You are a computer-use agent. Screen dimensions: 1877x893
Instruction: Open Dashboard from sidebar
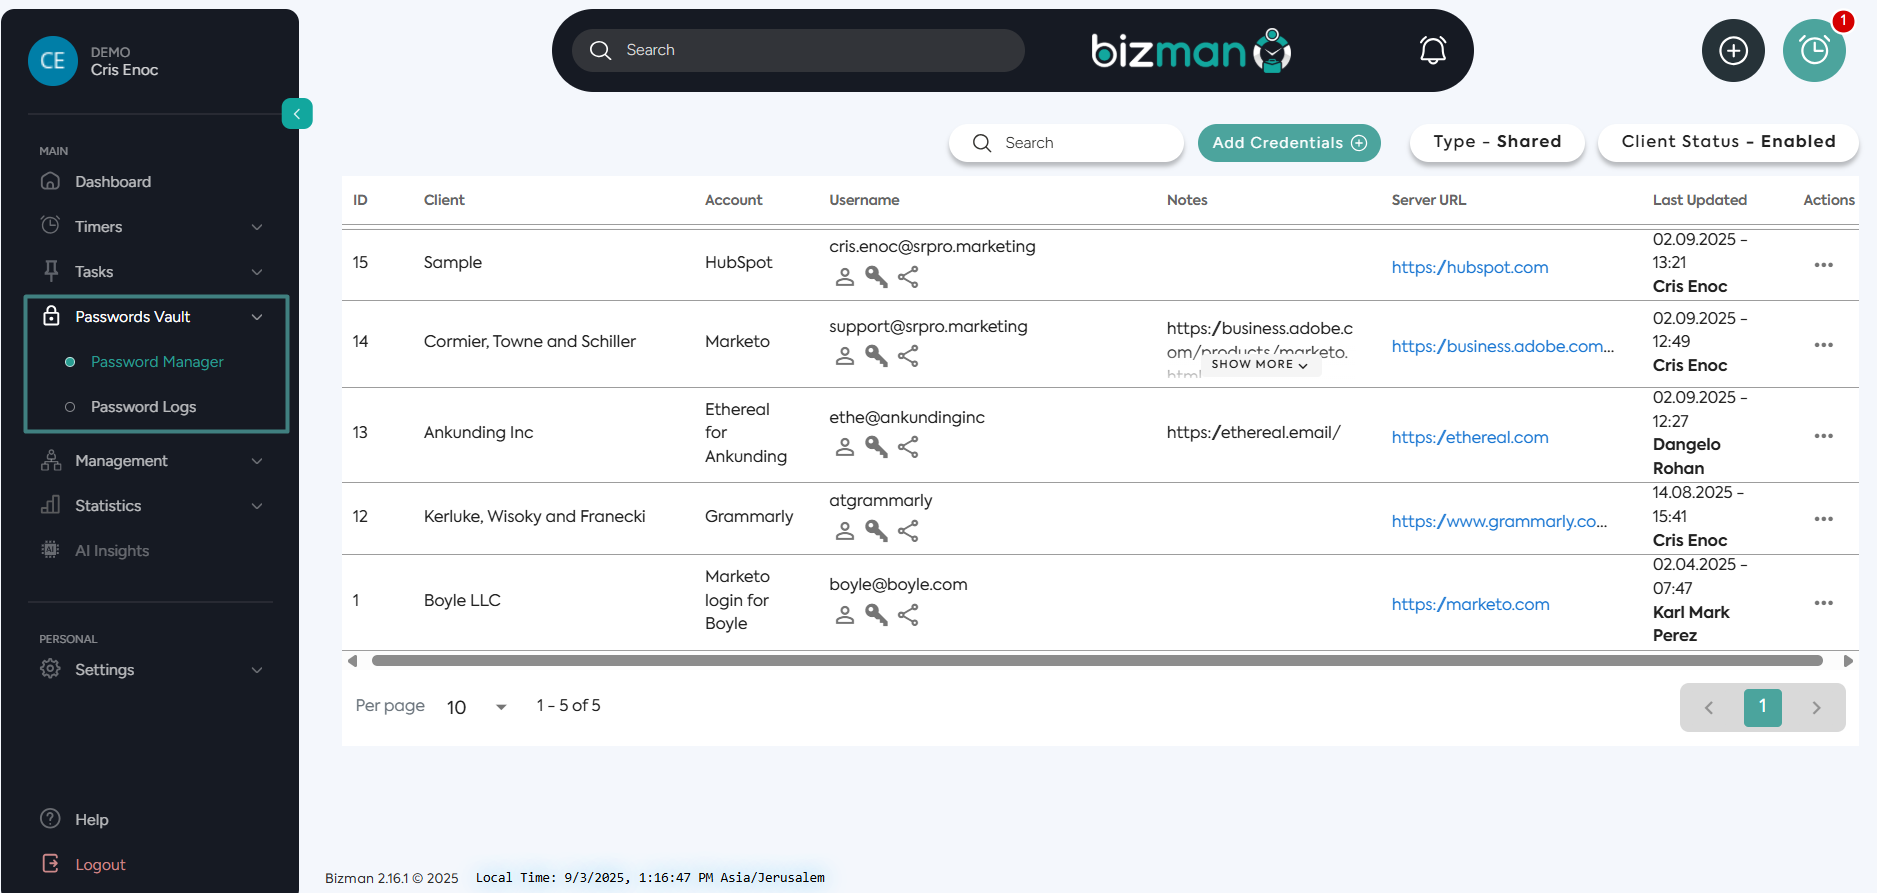point(112,182)
